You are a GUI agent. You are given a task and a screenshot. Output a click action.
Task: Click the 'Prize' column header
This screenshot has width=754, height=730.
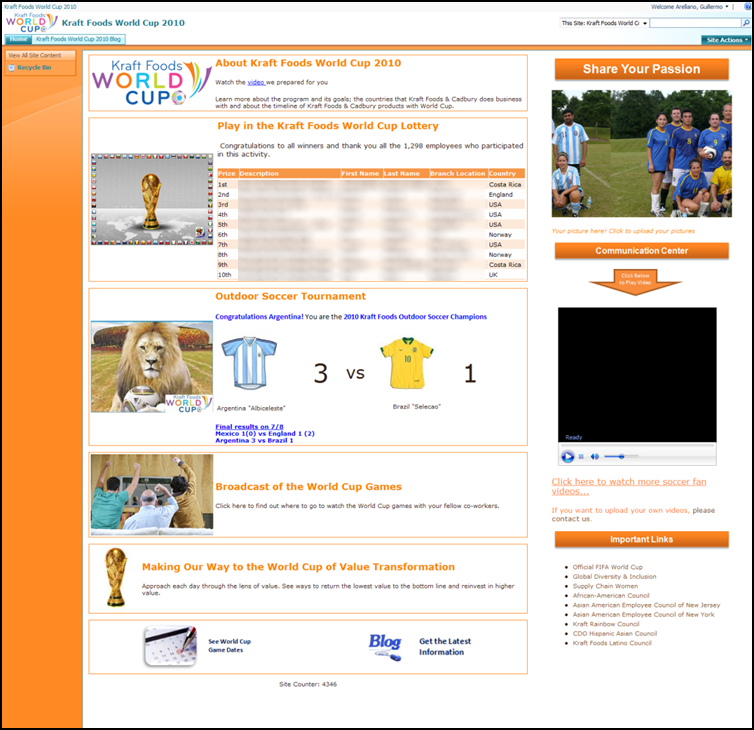point(227,174)
